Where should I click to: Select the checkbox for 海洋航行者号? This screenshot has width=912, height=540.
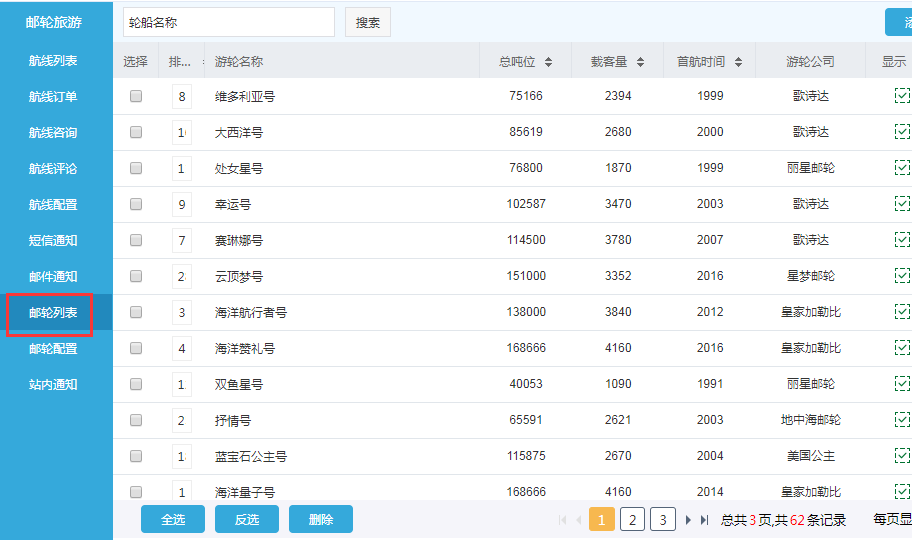pos(136,312)
